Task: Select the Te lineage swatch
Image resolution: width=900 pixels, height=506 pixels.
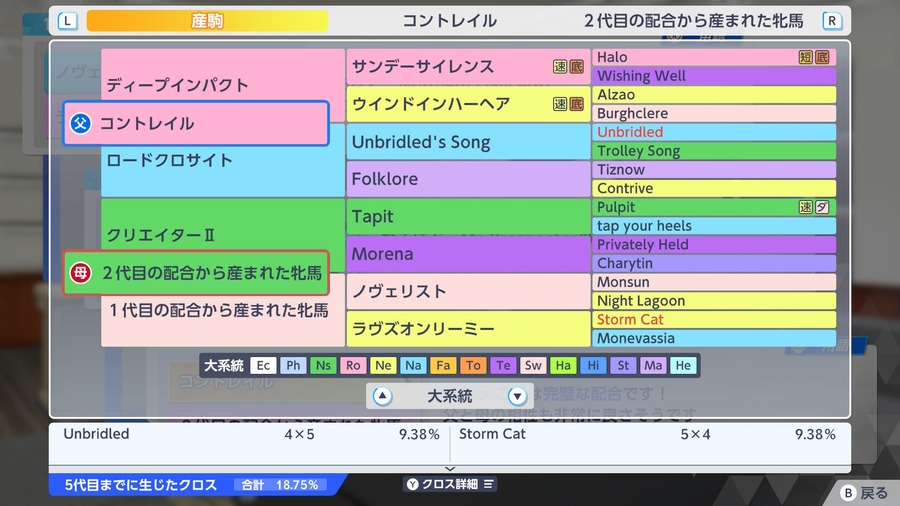Action: click(503, 365)
